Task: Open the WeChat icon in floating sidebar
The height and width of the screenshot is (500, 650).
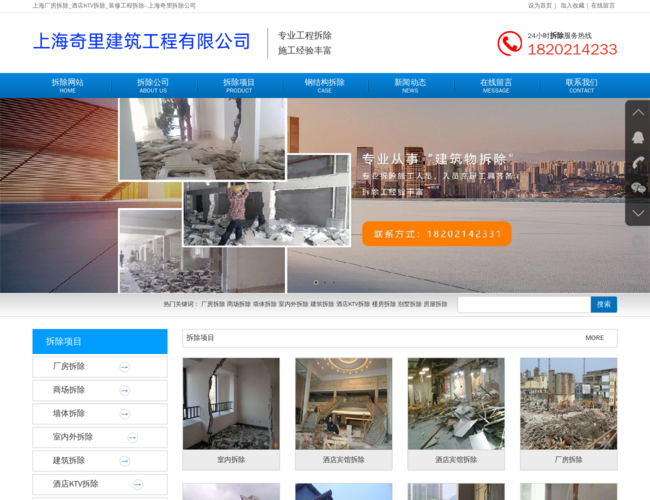Action: point(638,189)
